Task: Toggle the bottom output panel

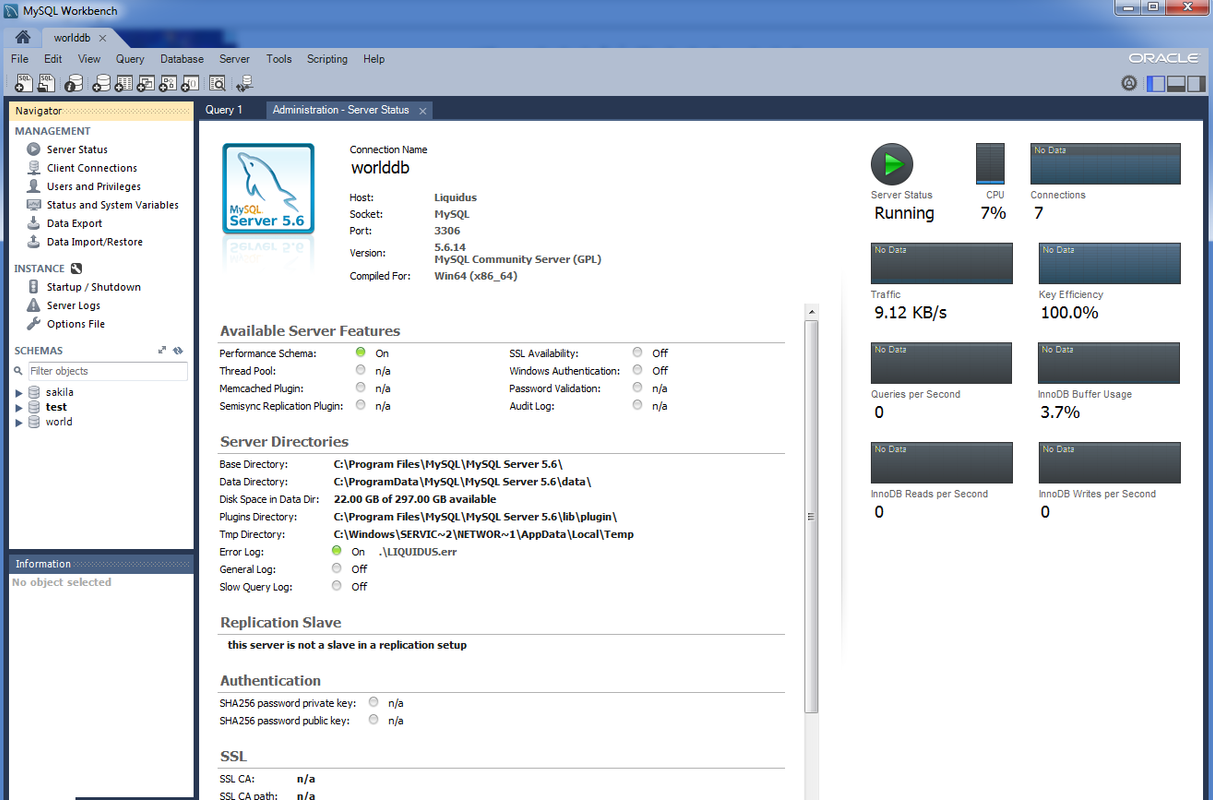Action: [1177, 84]
